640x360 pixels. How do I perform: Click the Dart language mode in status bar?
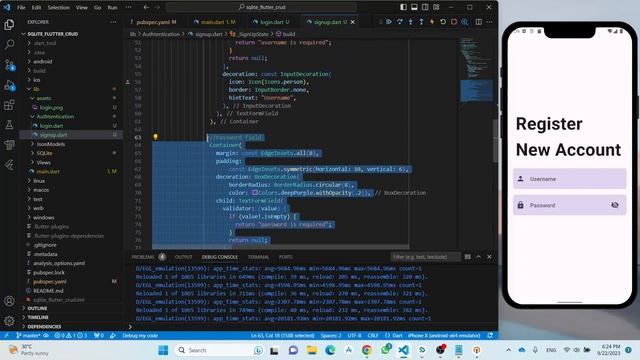397,336
